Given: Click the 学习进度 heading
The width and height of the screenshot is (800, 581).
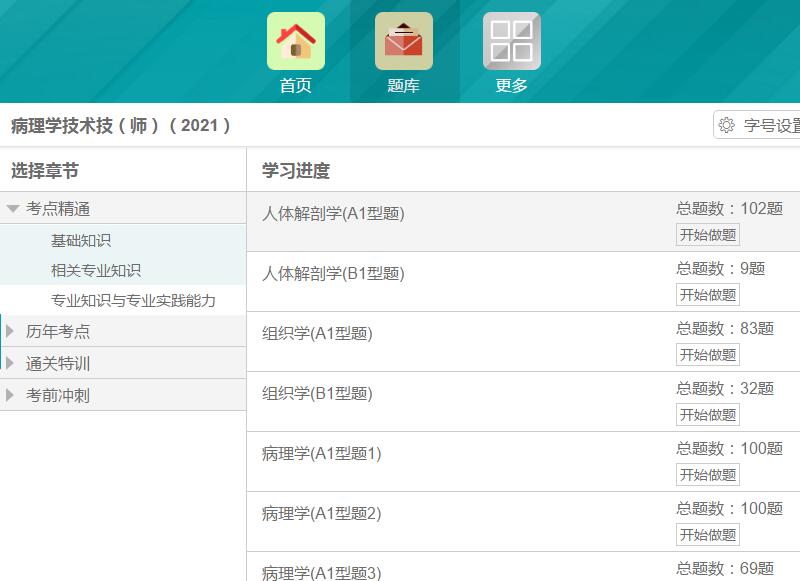Looking at the screenshot, I should tap(296, 171).
